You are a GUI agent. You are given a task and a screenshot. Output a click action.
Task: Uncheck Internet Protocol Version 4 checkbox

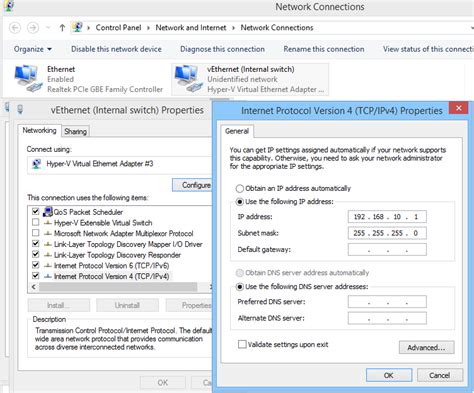click(x=36, y=276)
